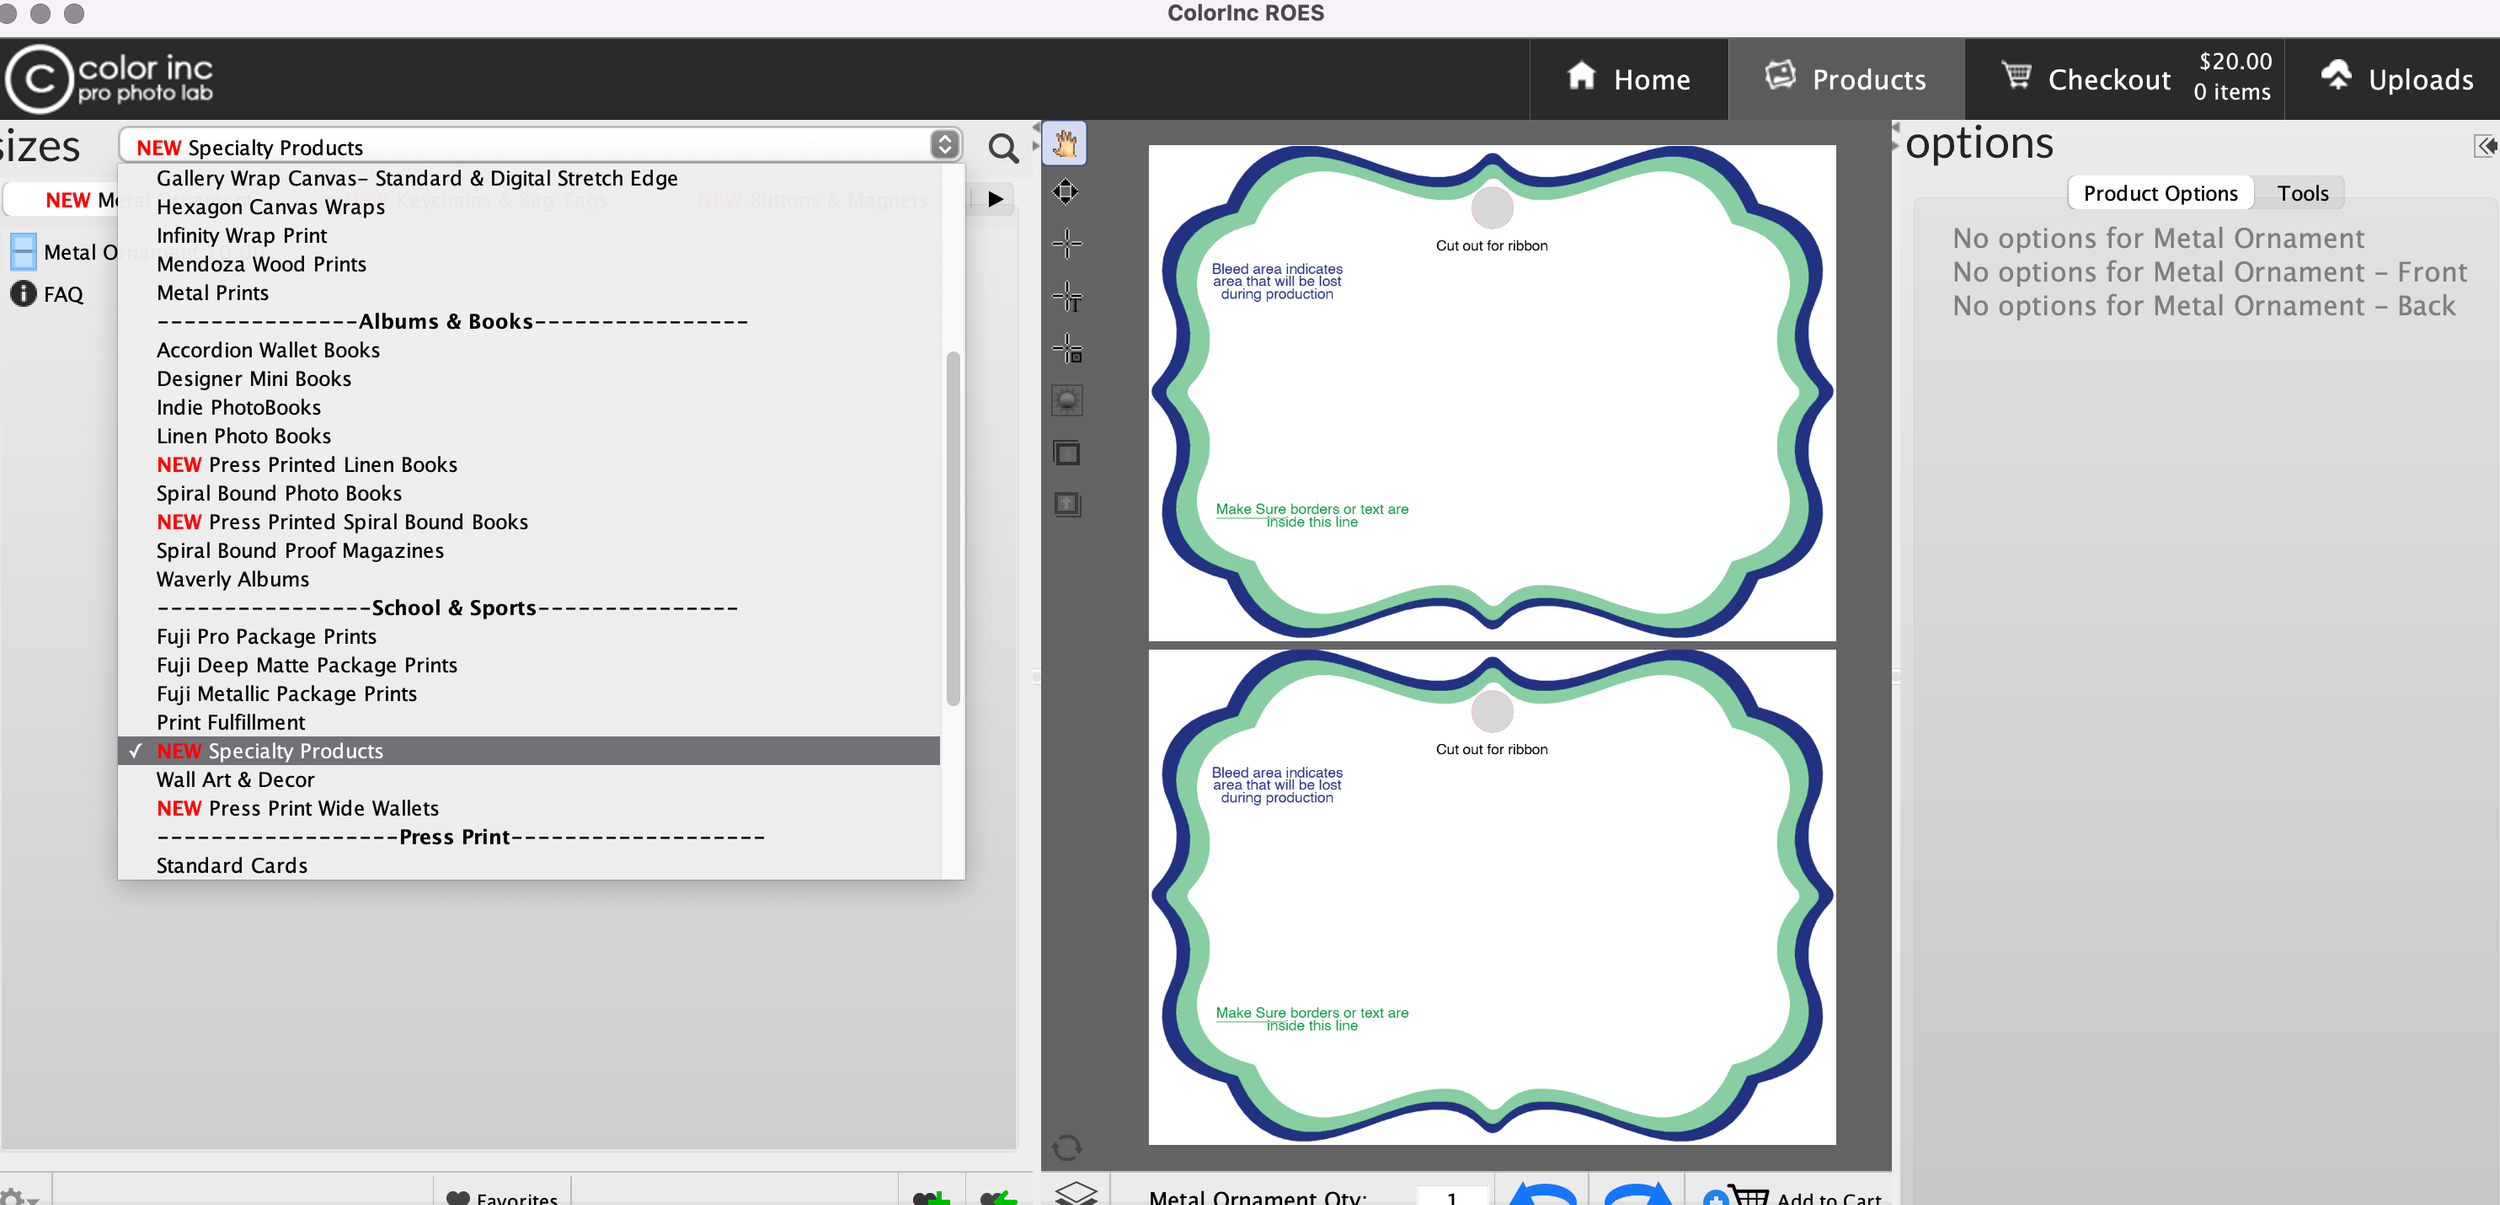Click the four-way move arrows tool
The image size is (2500, 1205).
coord(1066,192)
